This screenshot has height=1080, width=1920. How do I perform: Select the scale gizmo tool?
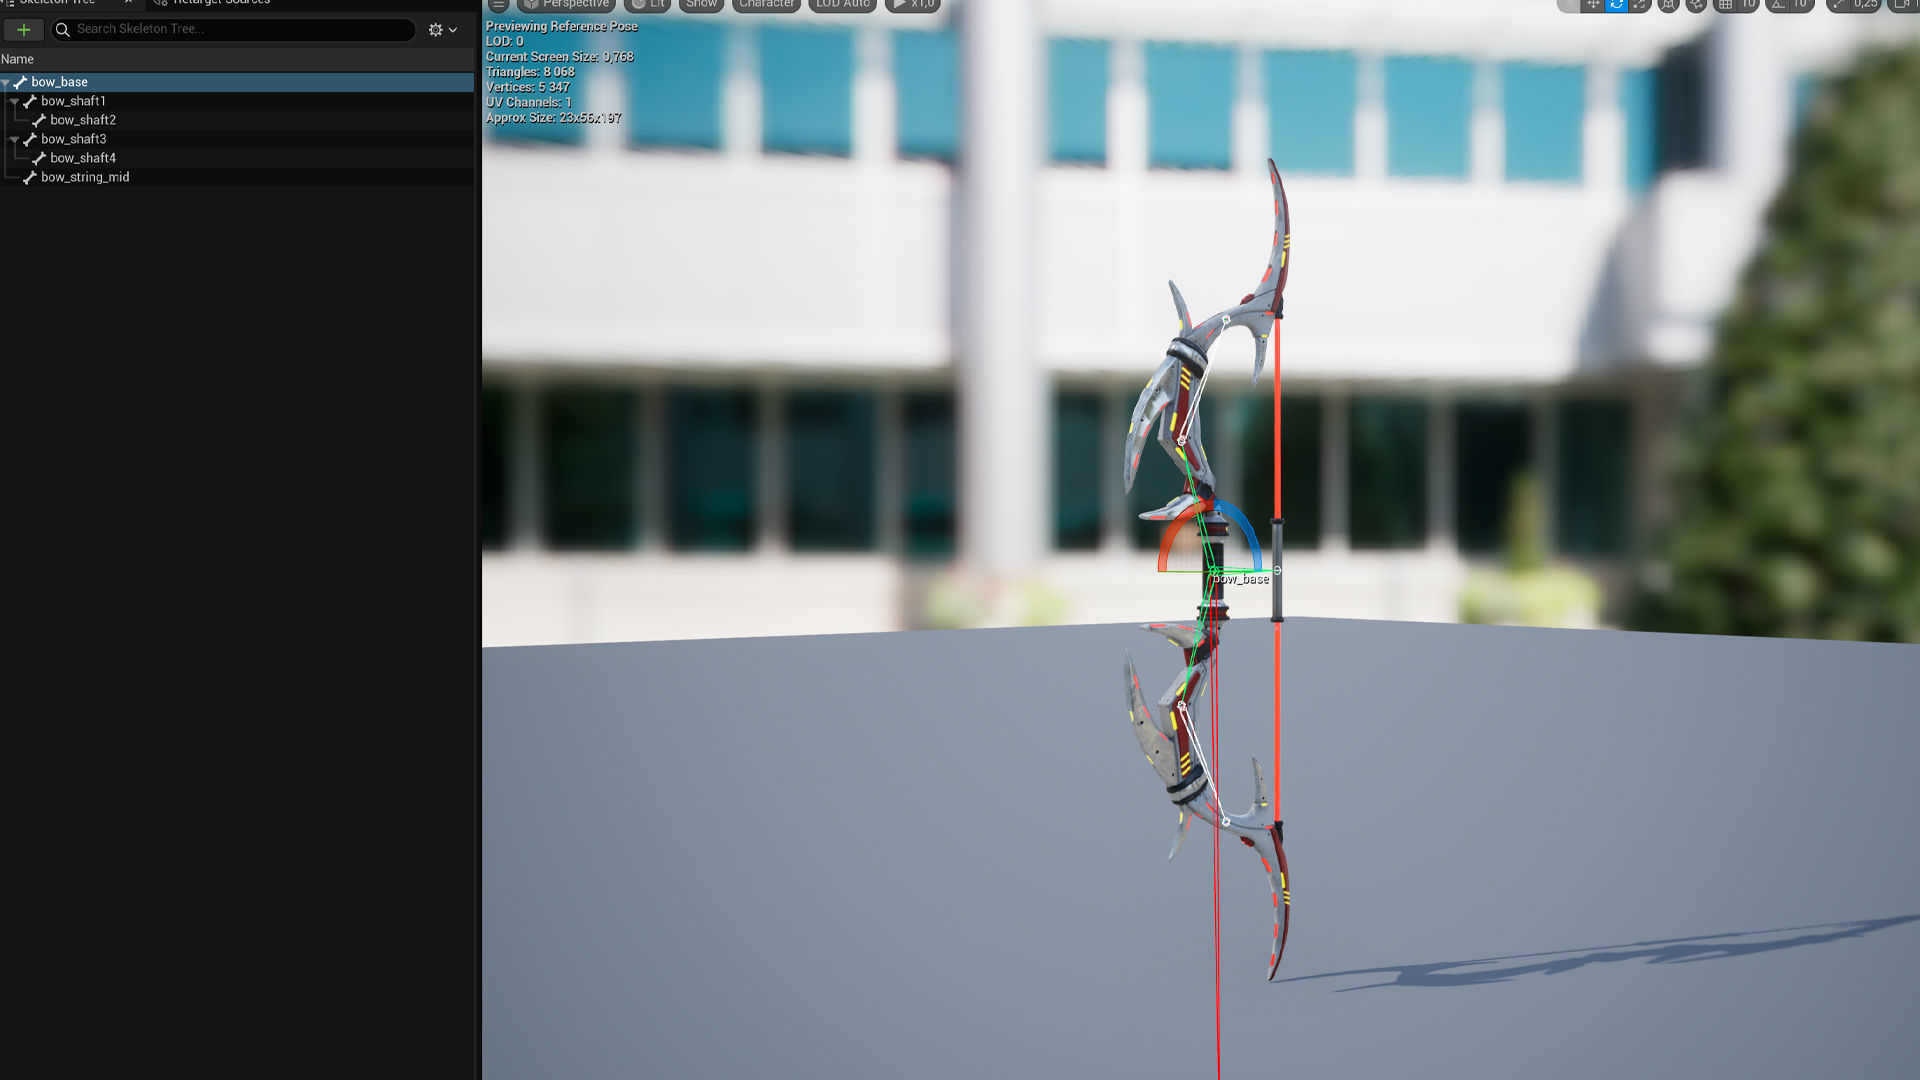point(1639,5)
